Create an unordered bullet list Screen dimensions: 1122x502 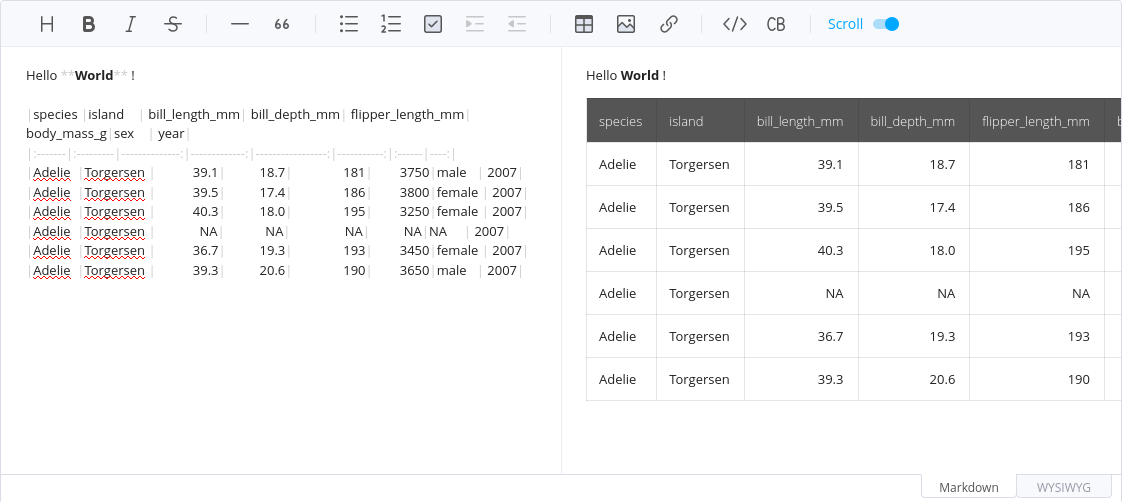click(x=349, y=24)
